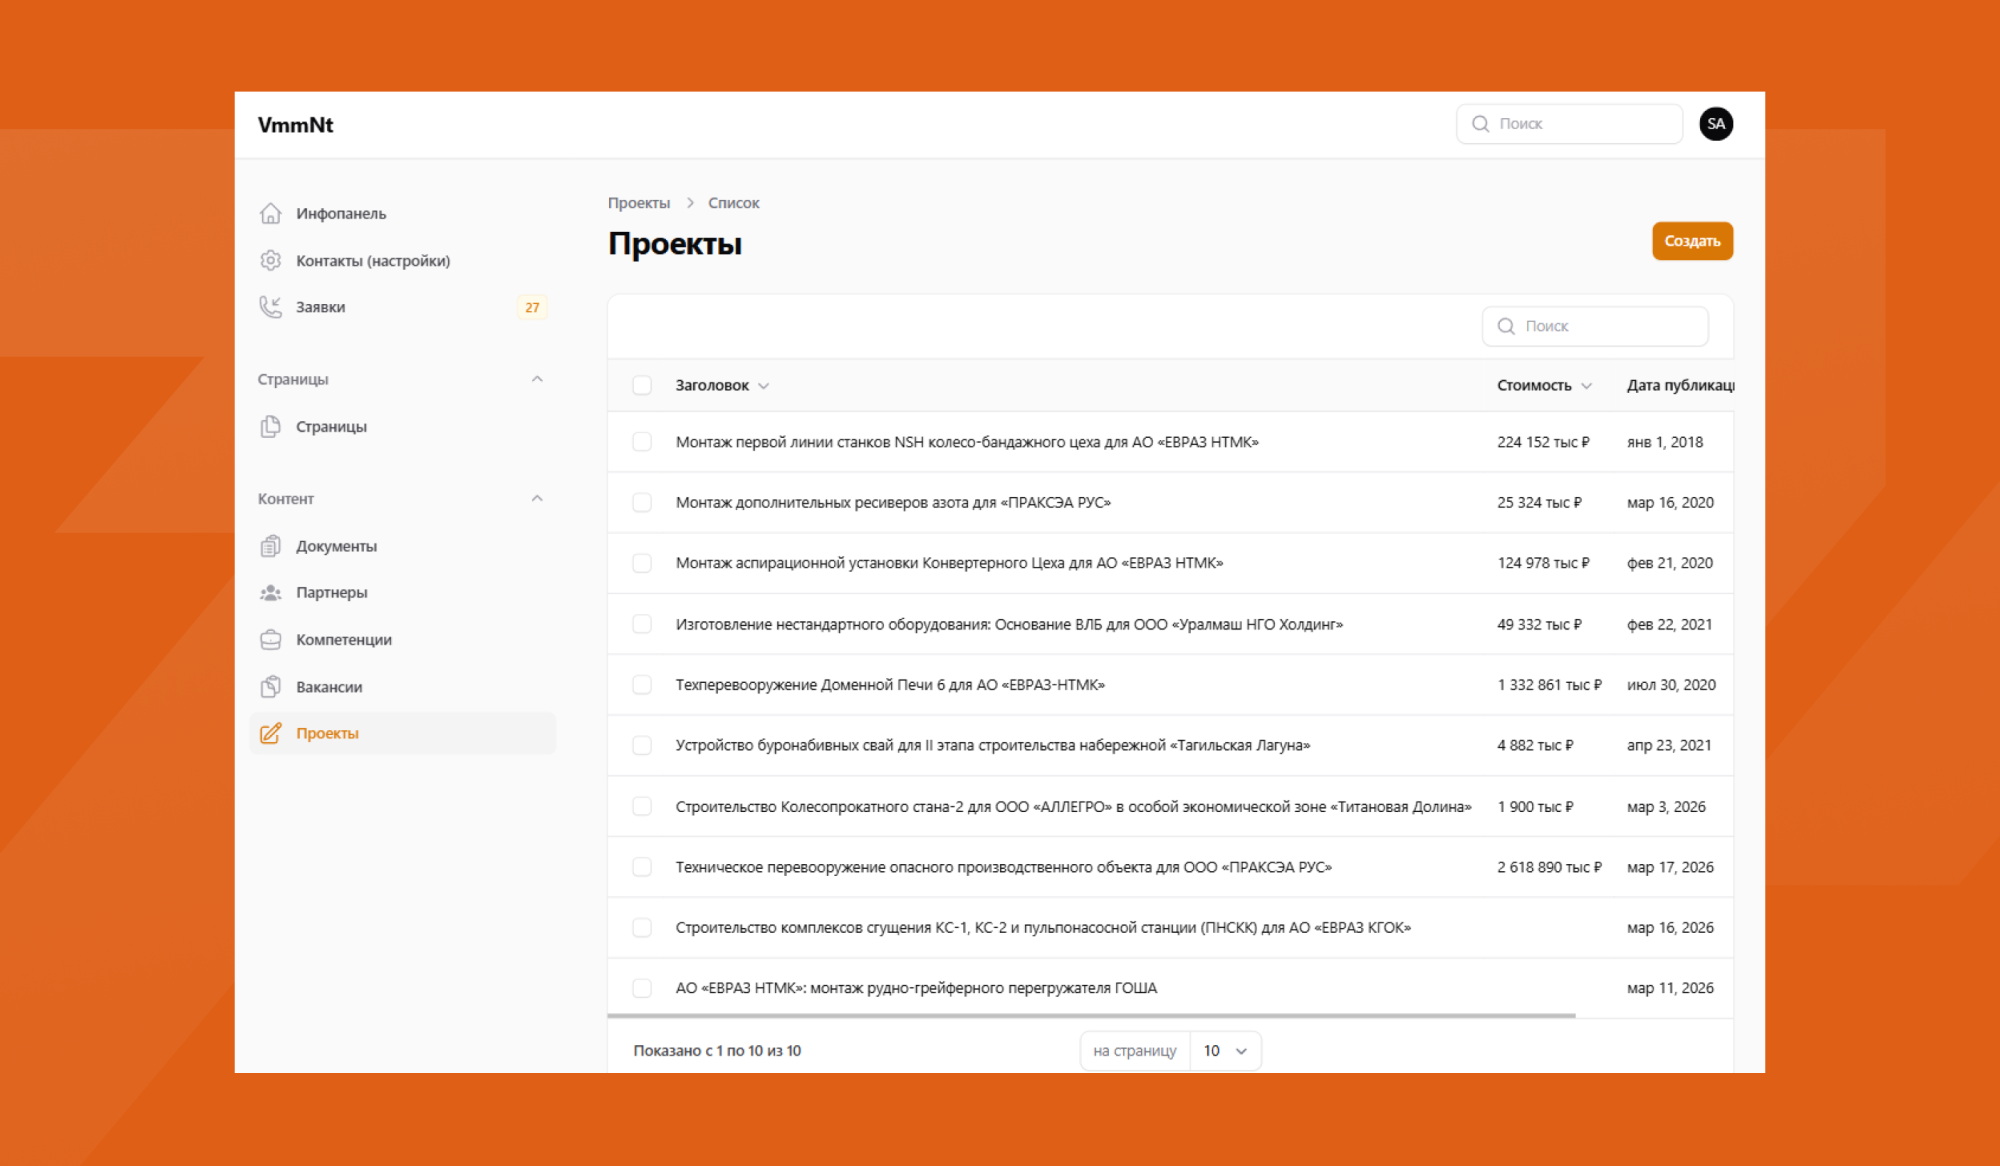Image resolution: width=2000 pixels, height=1166 pixels.
Task: Check the row for Устройство буронабивных свай
Action: [x=642, y=745]
